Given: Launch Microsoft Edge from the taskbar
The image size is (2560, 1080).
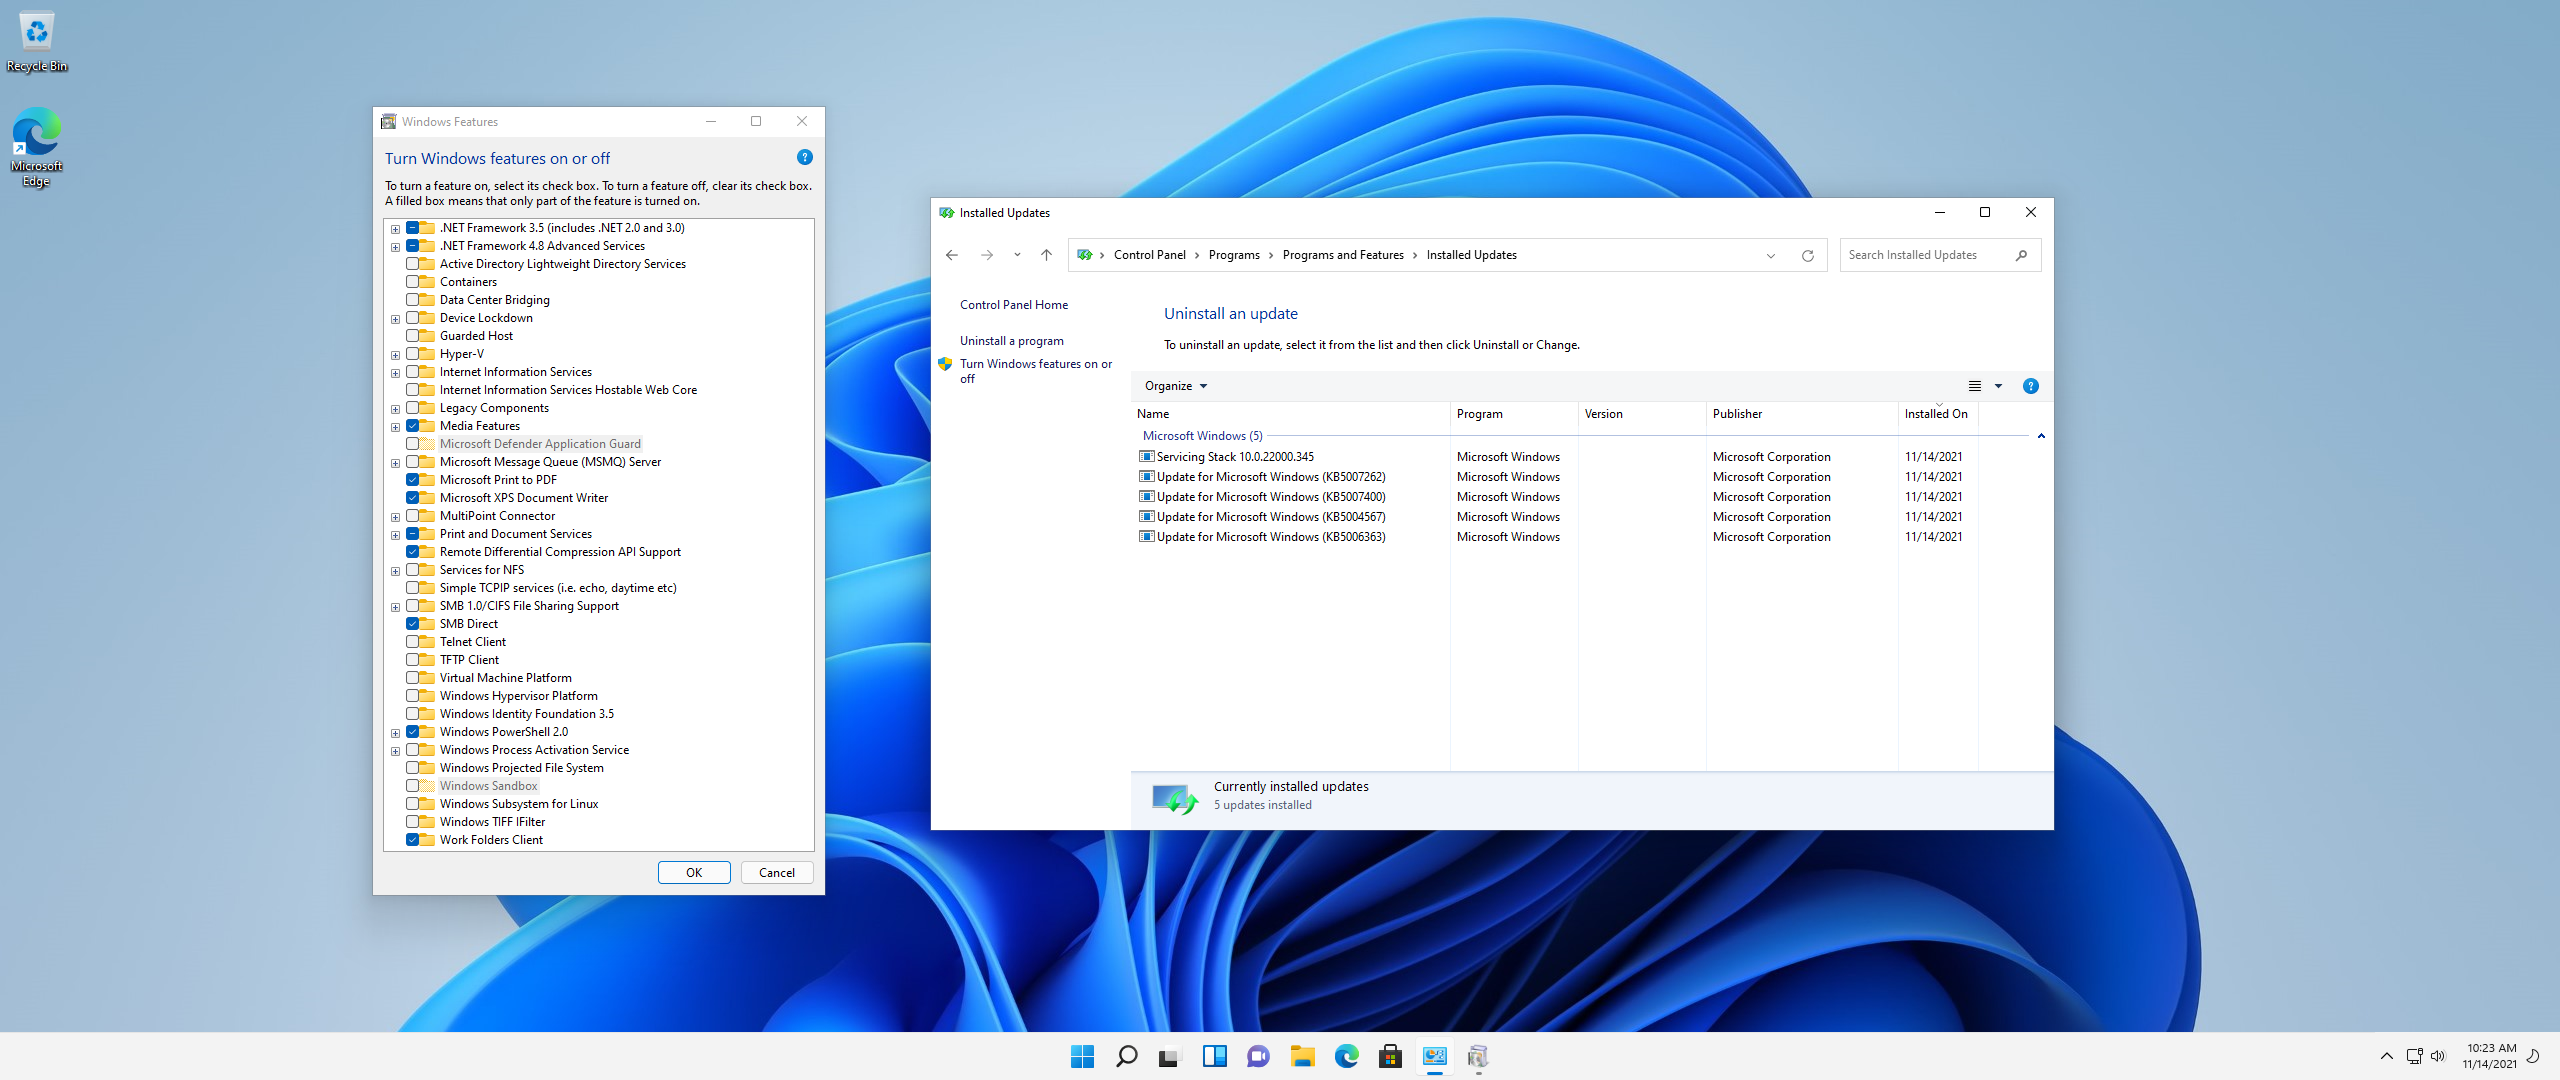Looking at the screenshot, I should 1346,1056.
